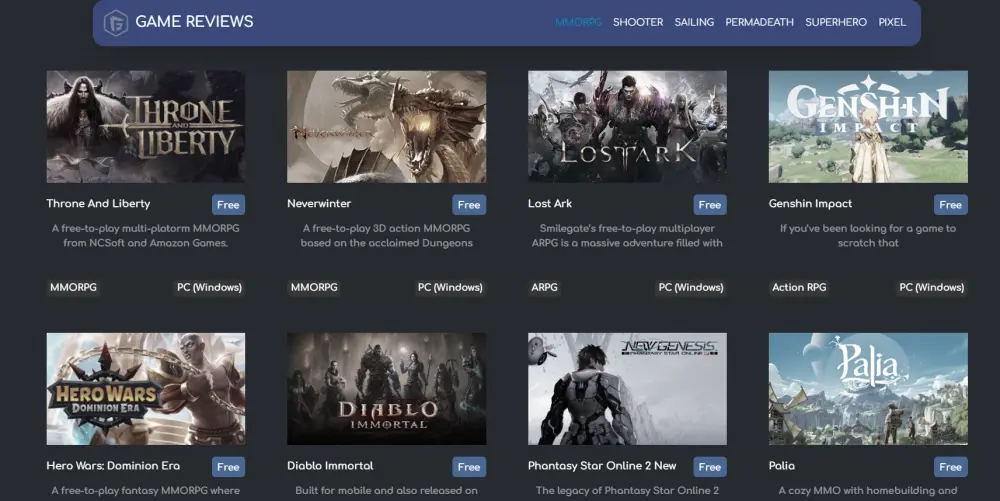1000x501 pixels.
Task: Switch to the SHOOTER category
Action: coord(638,22)
